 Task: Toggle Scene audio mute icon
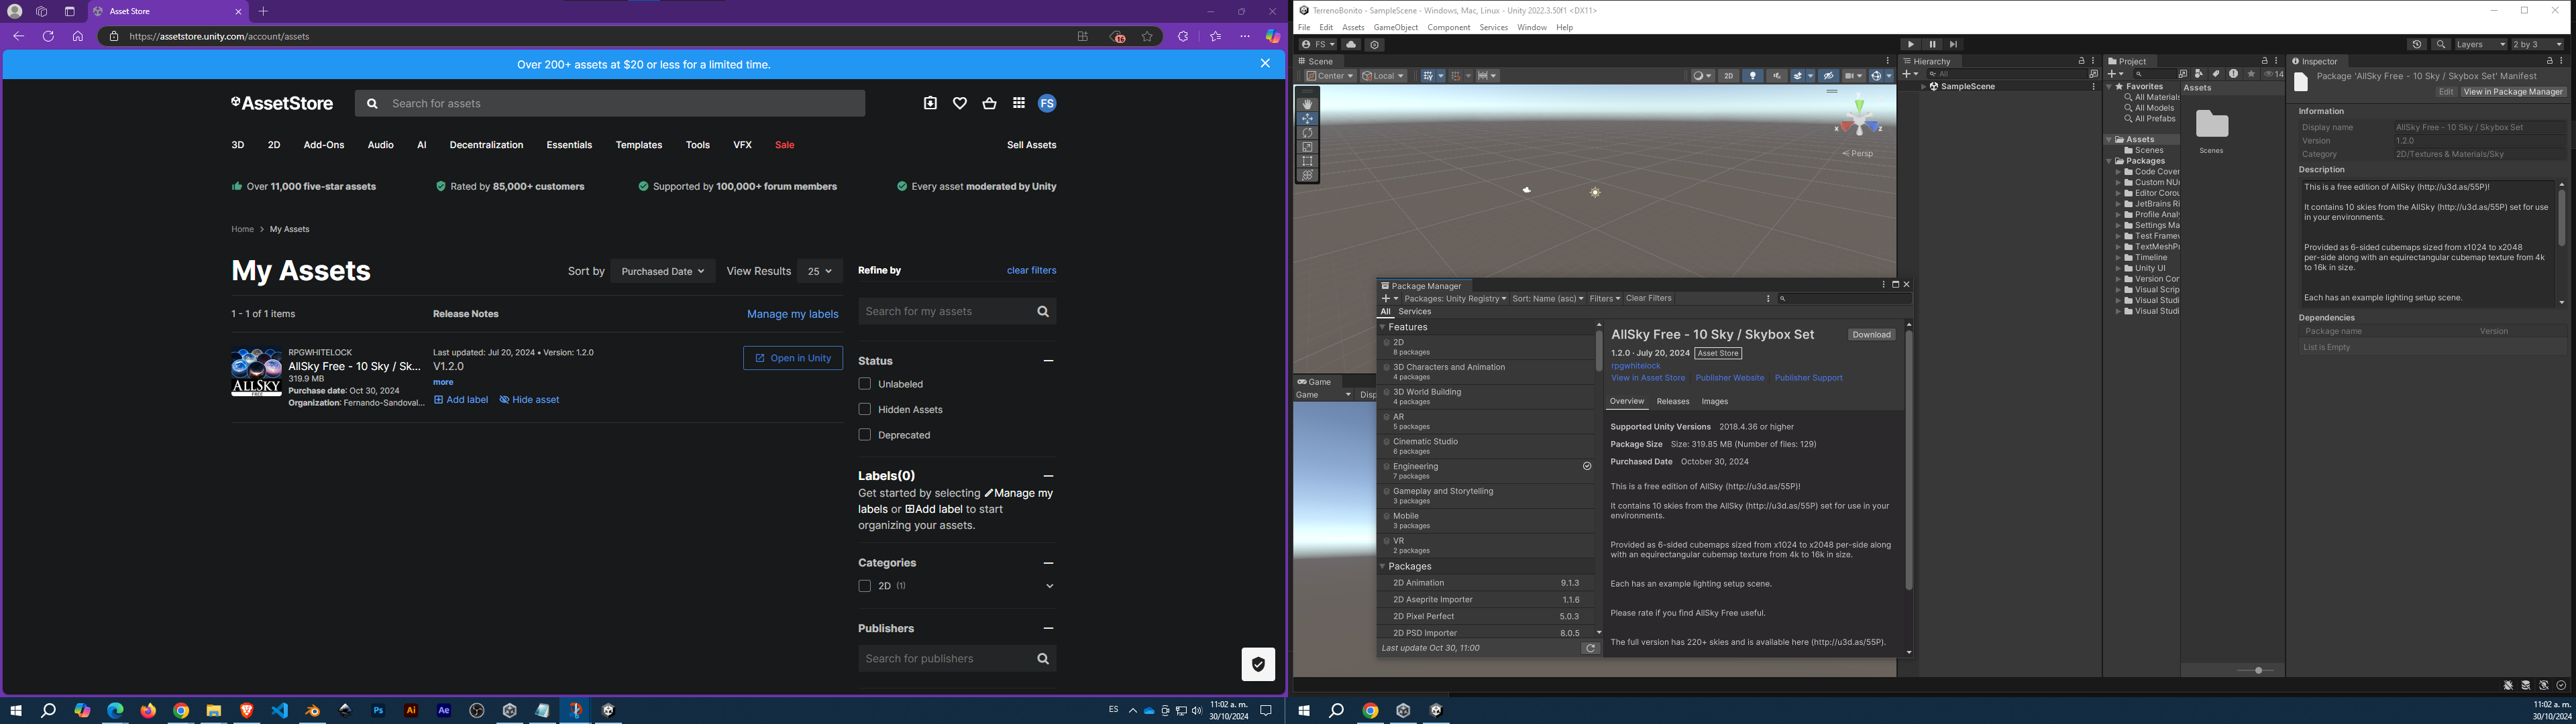click(x=1777, y=76)
